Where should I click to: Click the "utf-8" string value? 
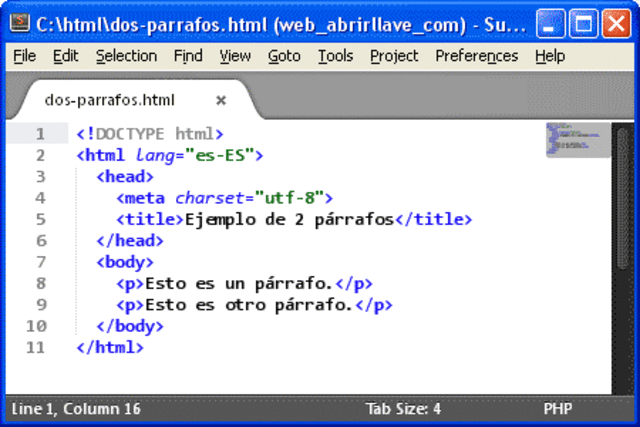pos(289,198)
